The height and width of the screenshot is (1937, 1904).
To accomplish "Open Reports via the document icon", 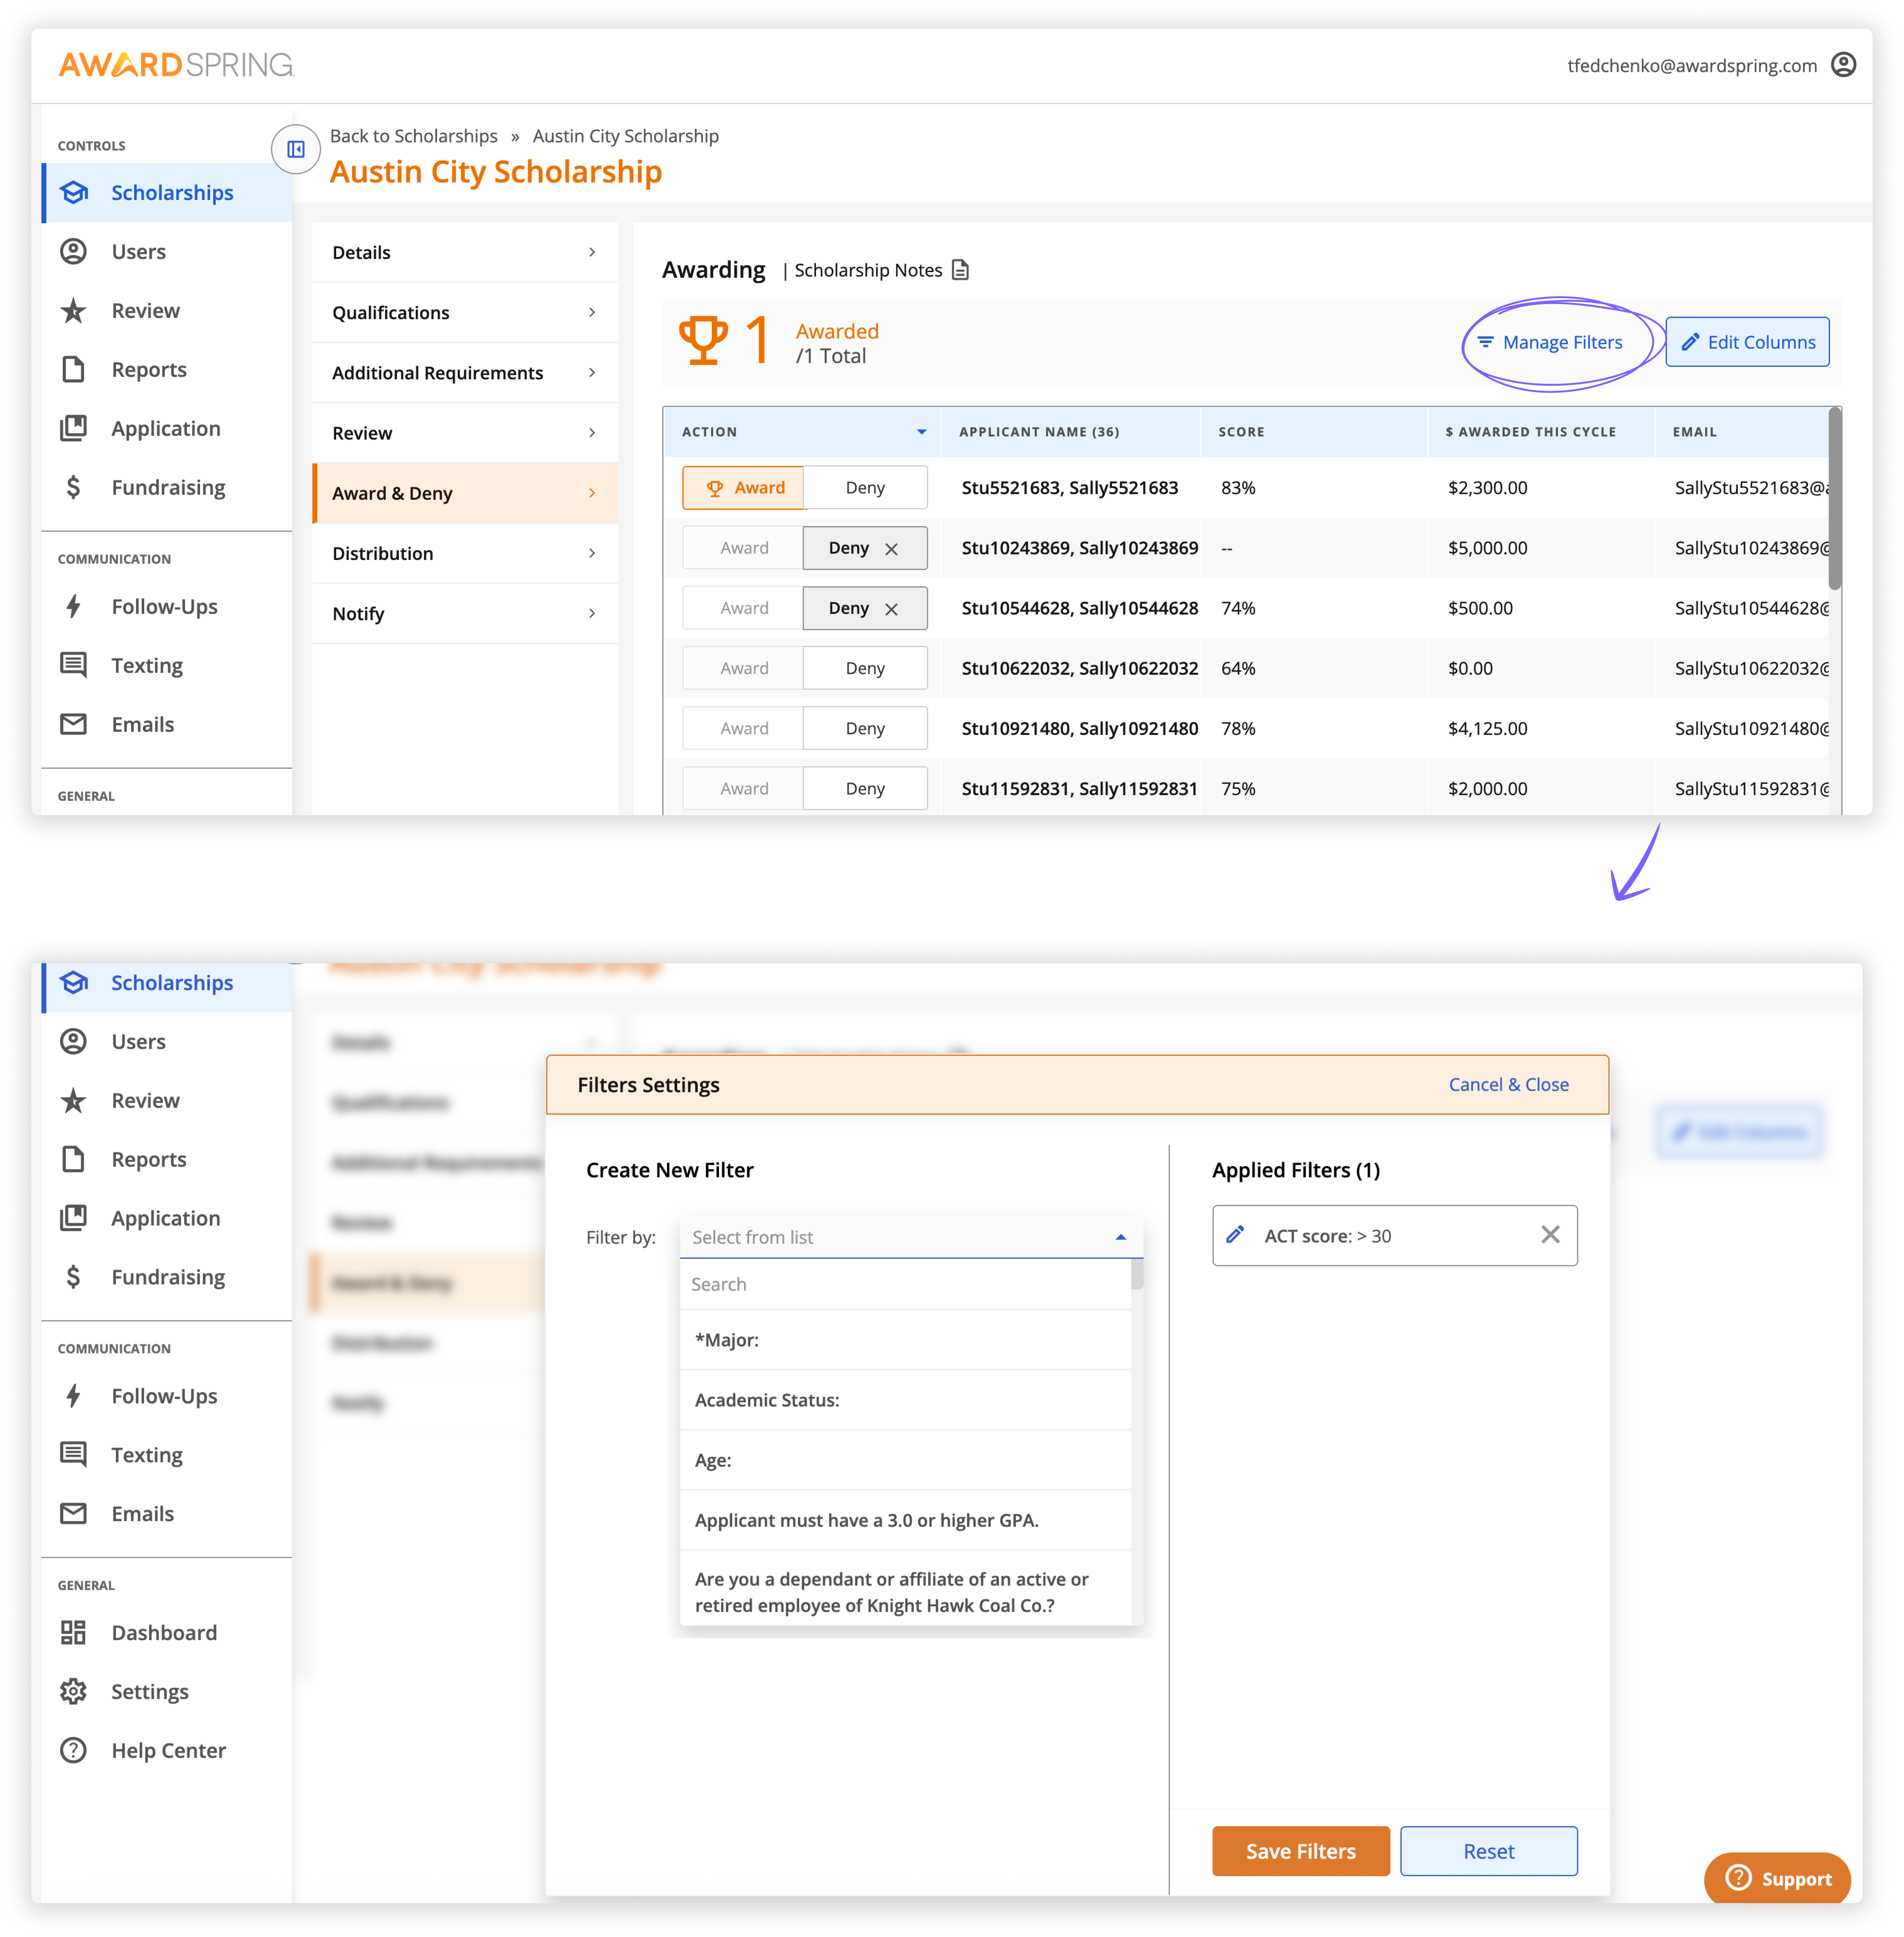I will (148, 369).
